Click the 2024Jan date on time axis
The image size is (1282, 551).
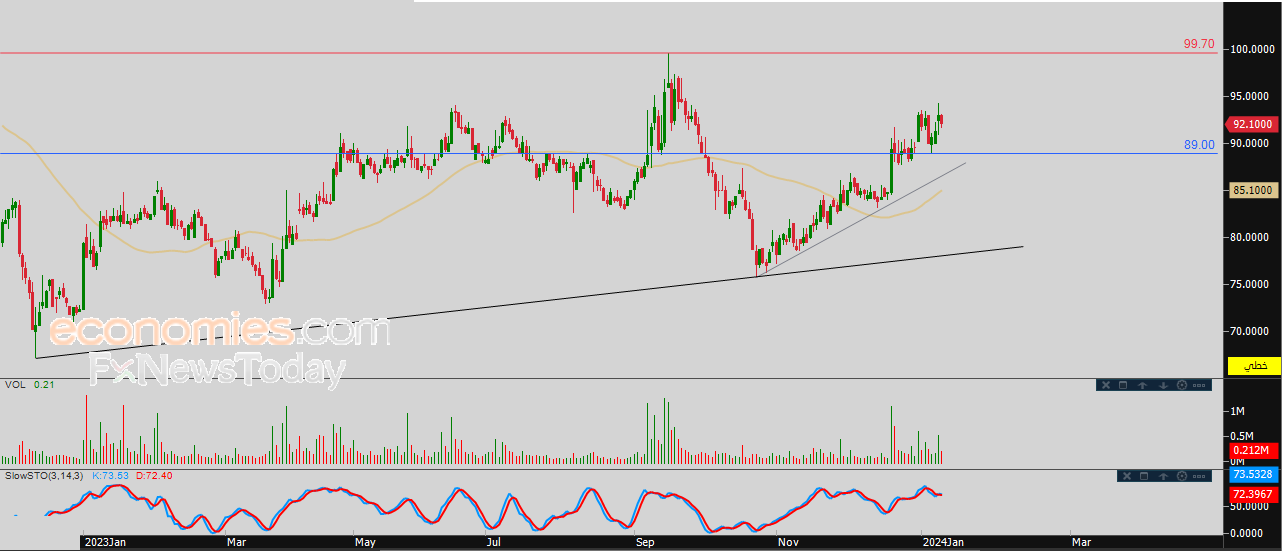[942, 542]
